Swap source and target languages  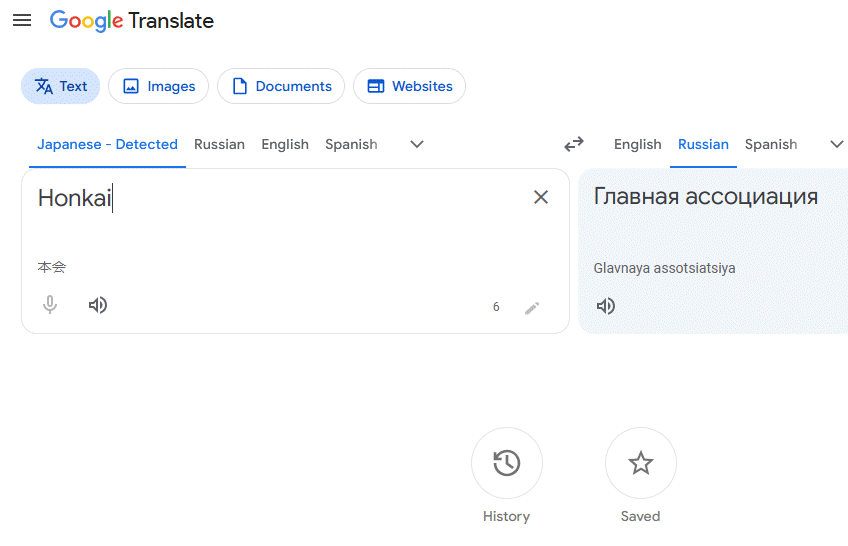pos(574,144)
